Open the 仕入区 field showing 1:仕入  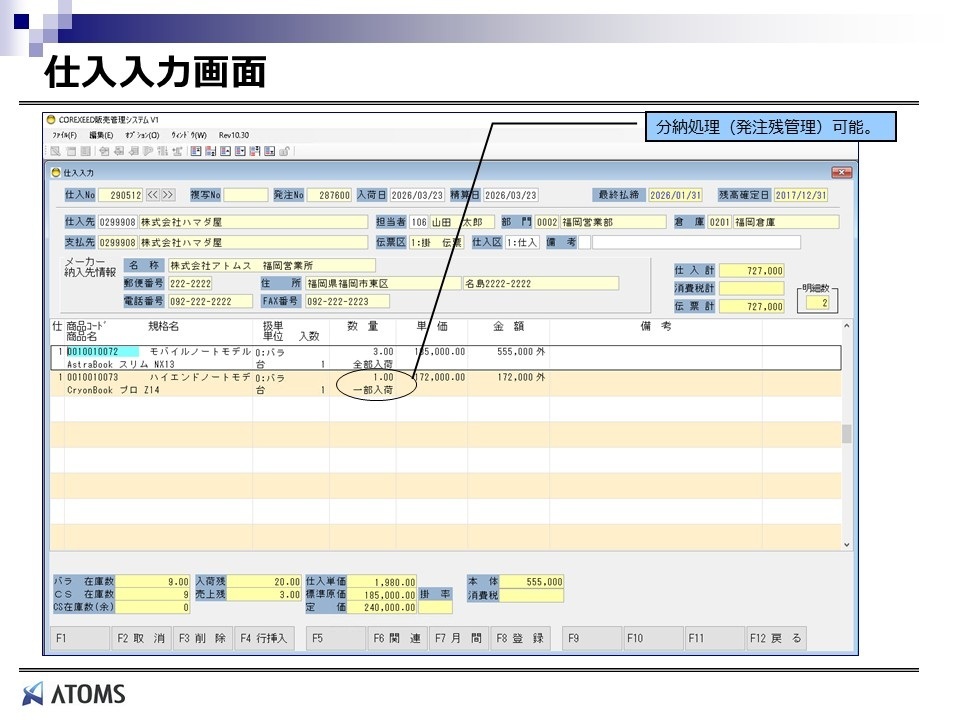tap(522, 242)
